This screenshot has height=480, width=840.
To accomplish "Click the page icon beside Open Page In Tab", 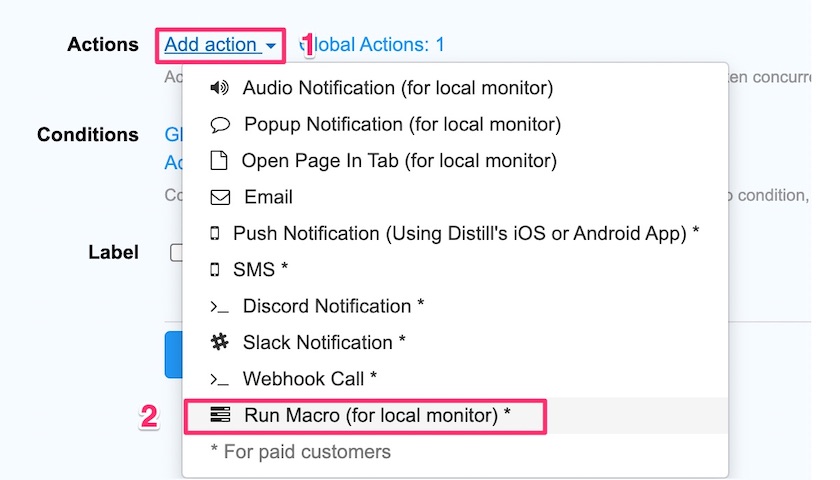I will (219, 161).
